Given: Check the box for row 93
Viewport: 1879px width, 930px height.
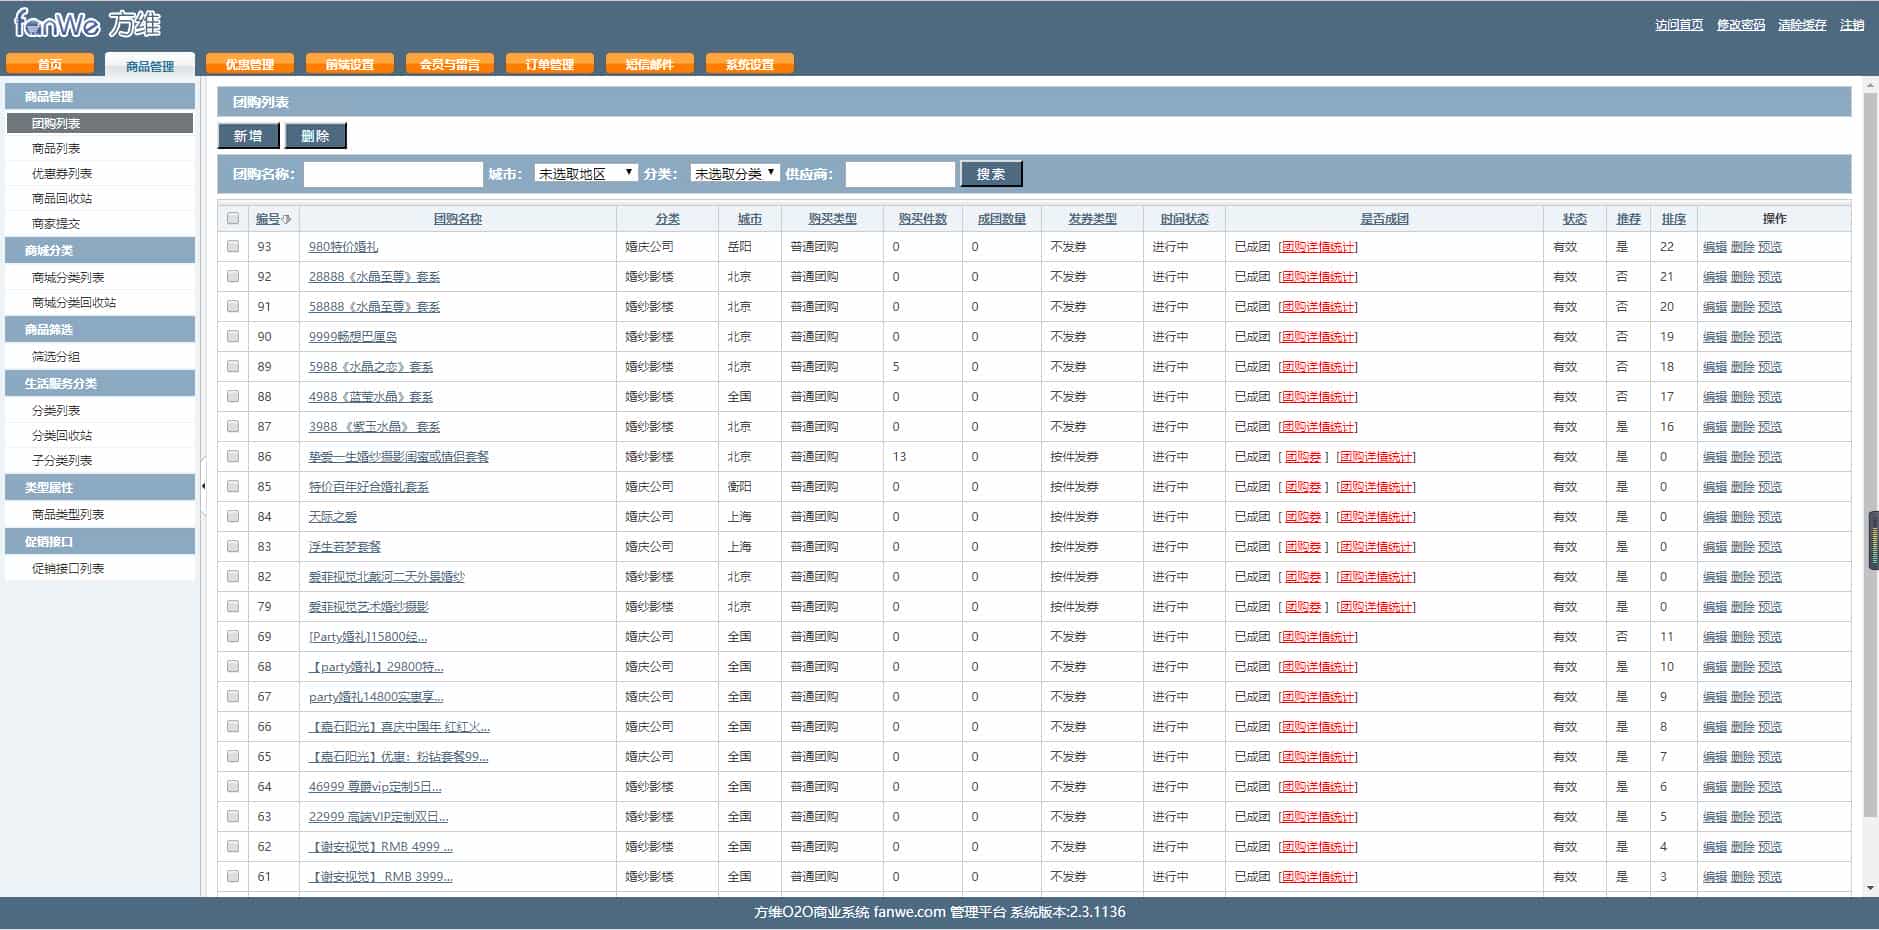Looking at the screenshot, I should click(233, 246).
